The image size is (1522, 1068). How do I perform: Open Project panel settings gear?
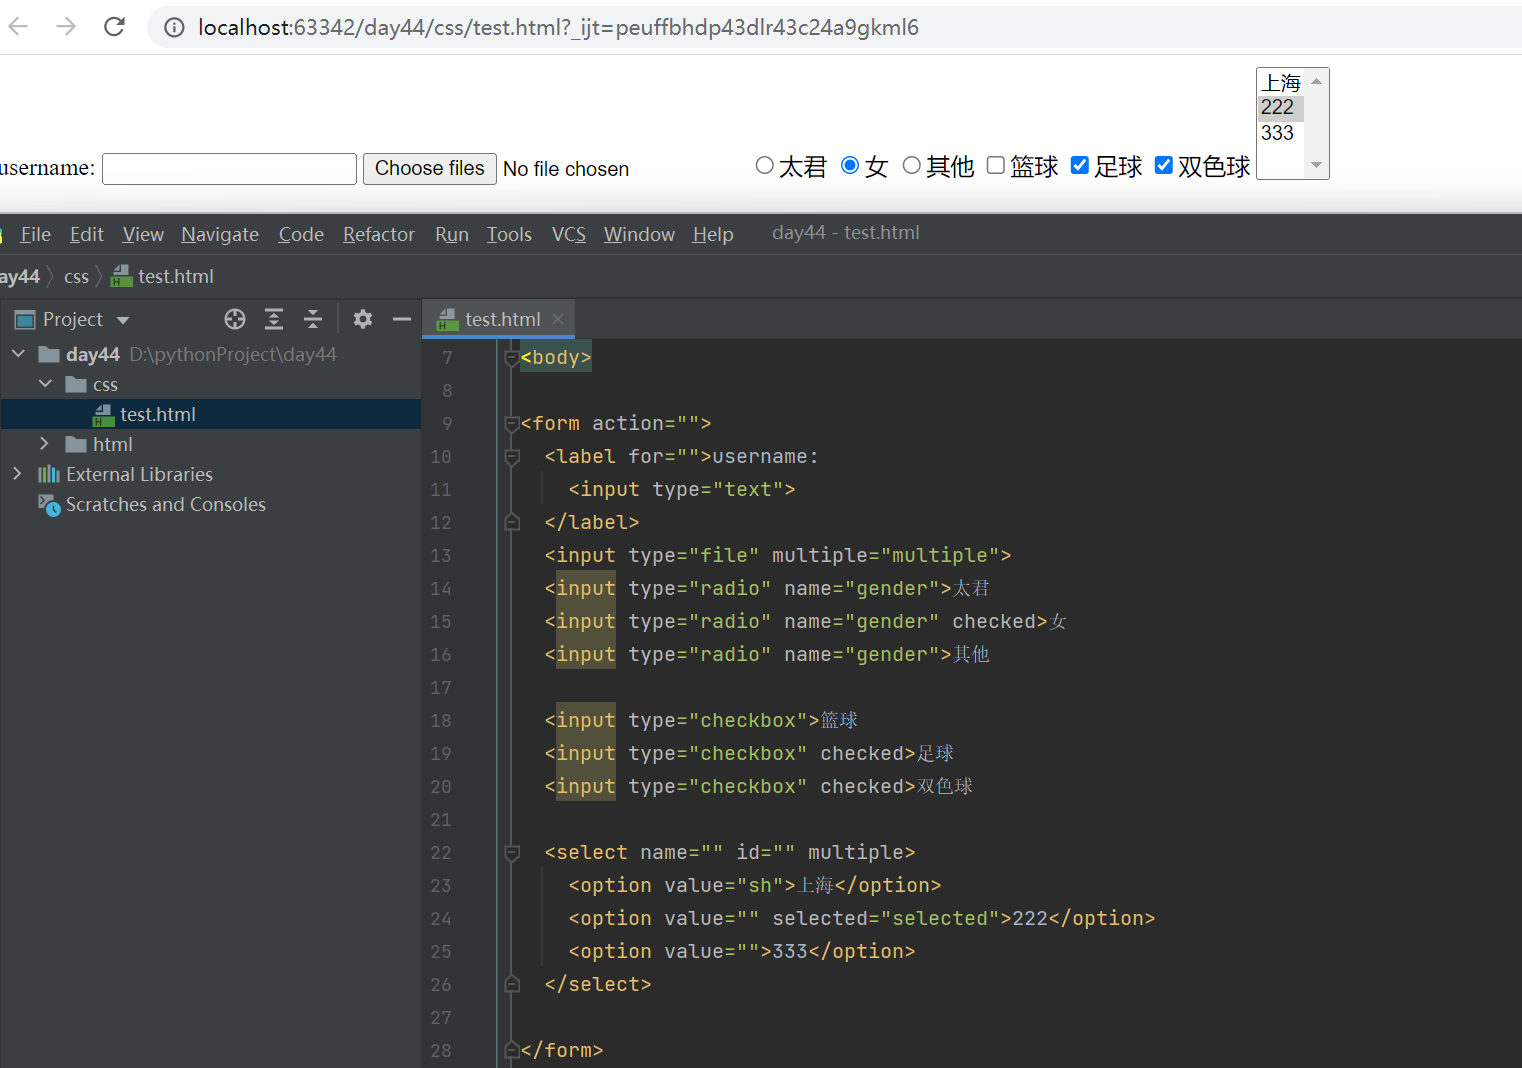[x=363, y=319]
